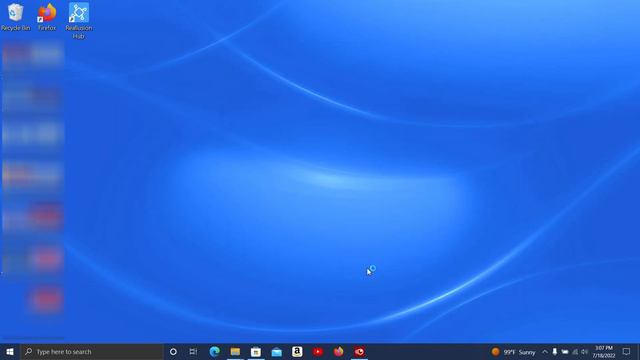640x360 pixels.
Task: Launch Firefox from the taskbar
Action: pos(338,351)
